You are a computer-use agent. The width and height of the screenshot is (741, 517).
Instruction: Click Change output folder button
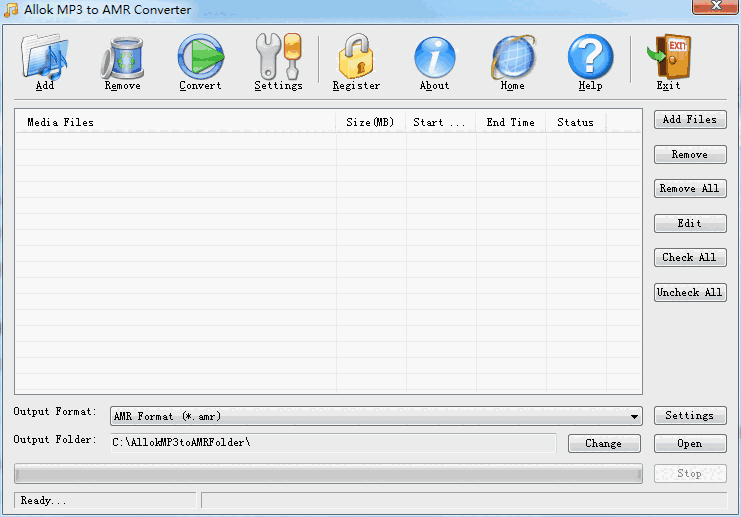point(604,443)
